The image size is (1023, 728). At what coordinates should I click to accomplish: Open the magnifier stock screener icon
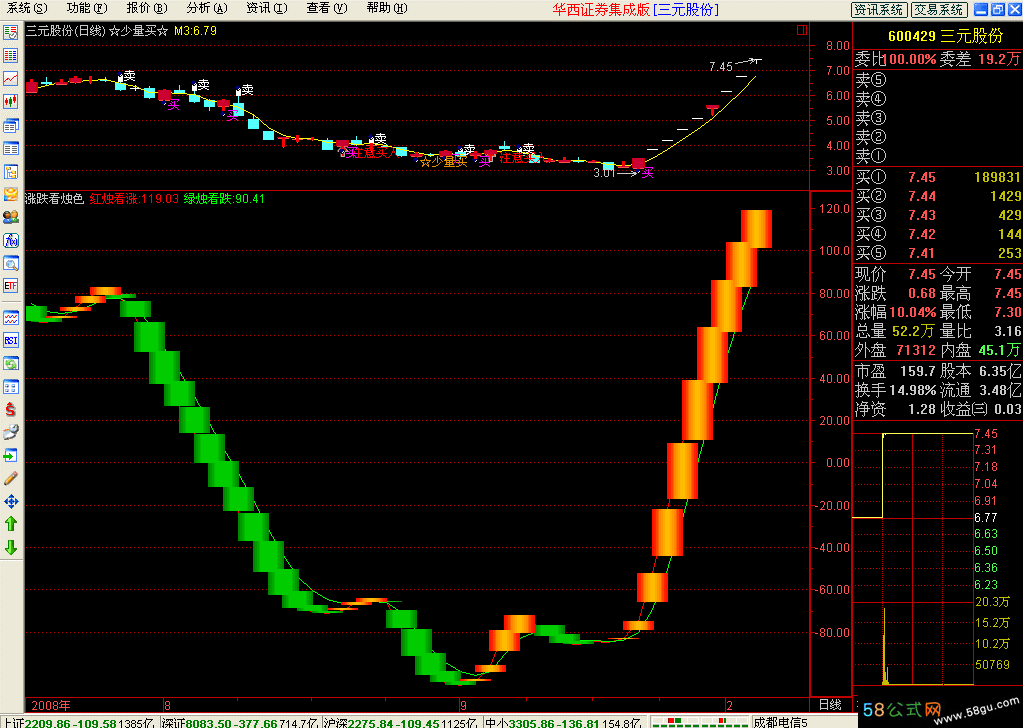coord(10,263)
